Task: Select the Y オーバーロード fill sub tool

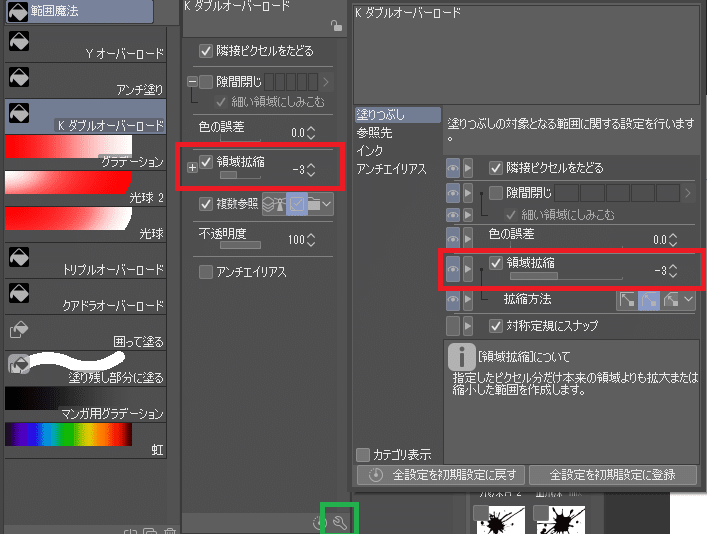Action: click(86, 45)
